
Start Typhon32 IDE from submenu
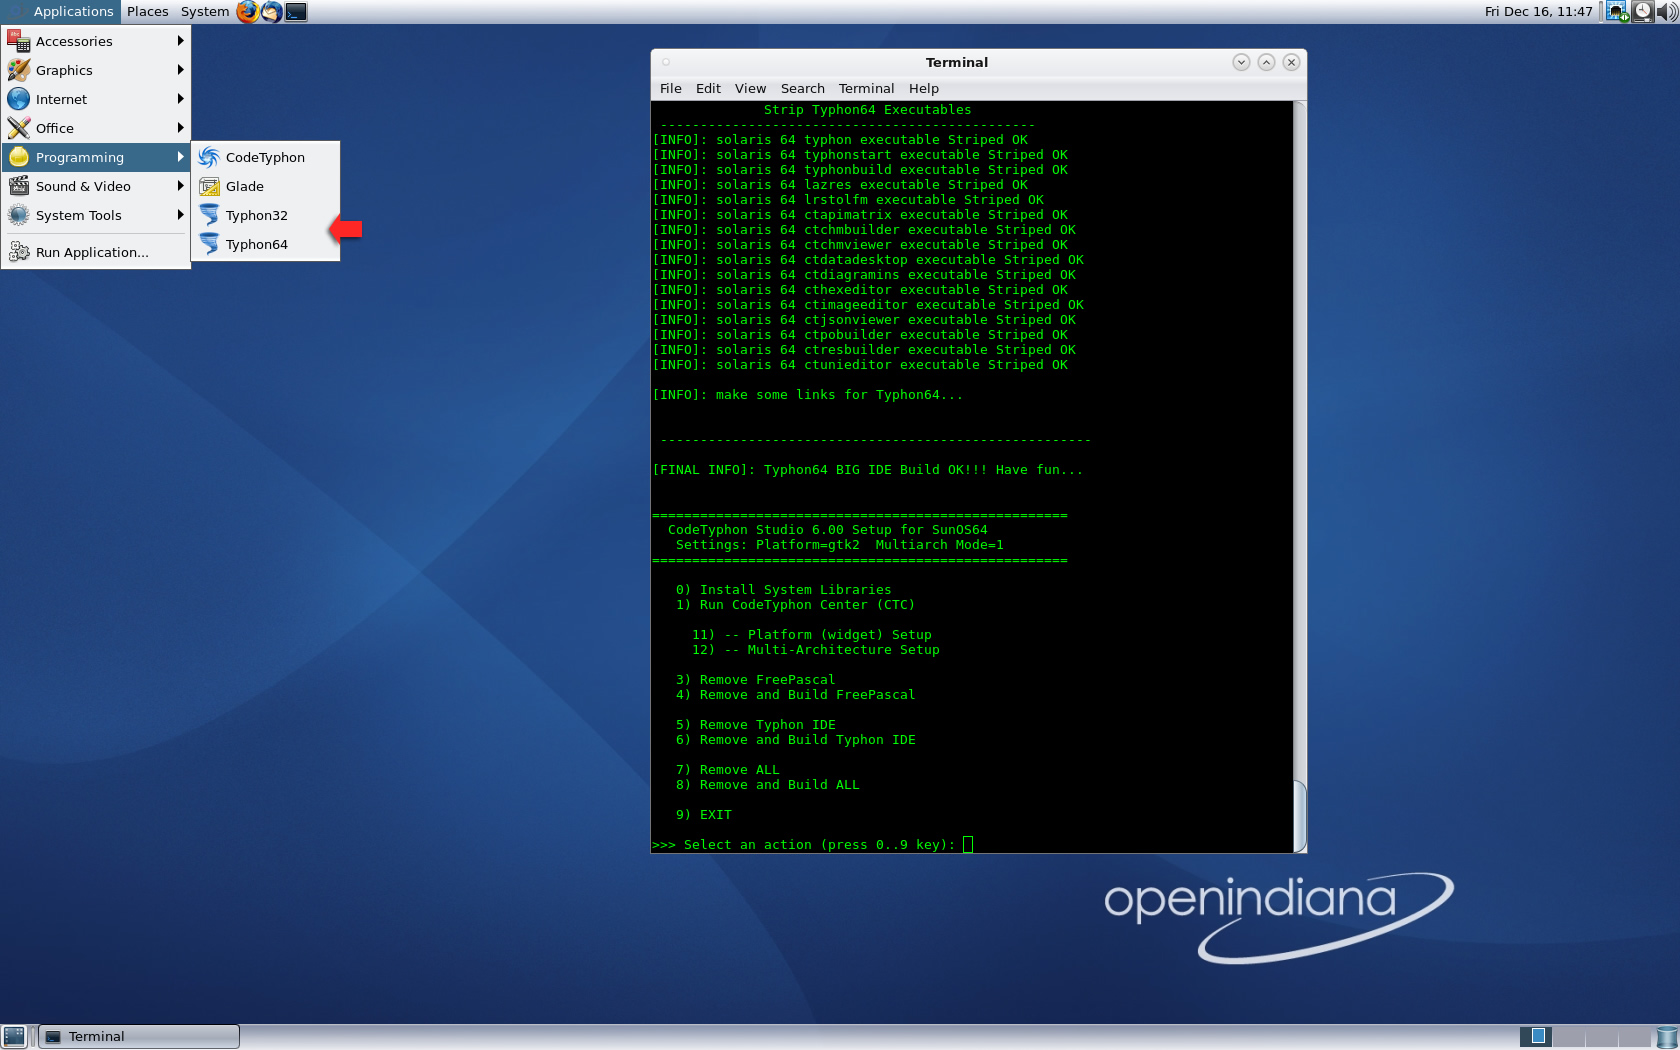point(266,215)
